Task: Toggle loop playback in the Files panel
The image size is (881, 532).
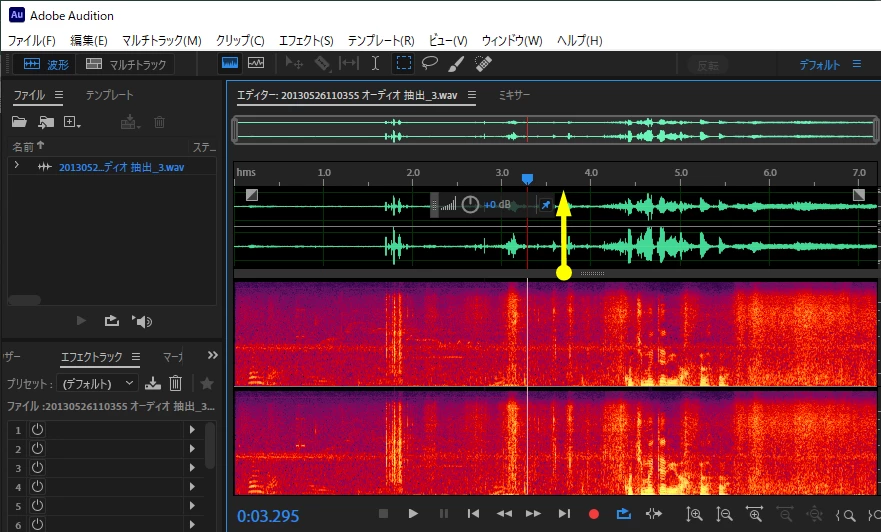Action: click(112, 321)
